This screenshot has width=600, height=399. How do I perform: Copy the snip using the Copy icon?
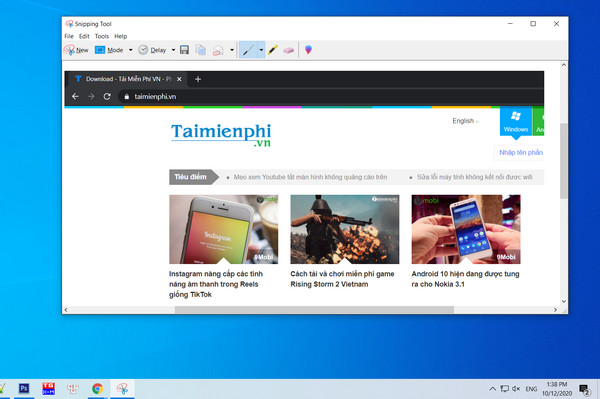(201, 50)
